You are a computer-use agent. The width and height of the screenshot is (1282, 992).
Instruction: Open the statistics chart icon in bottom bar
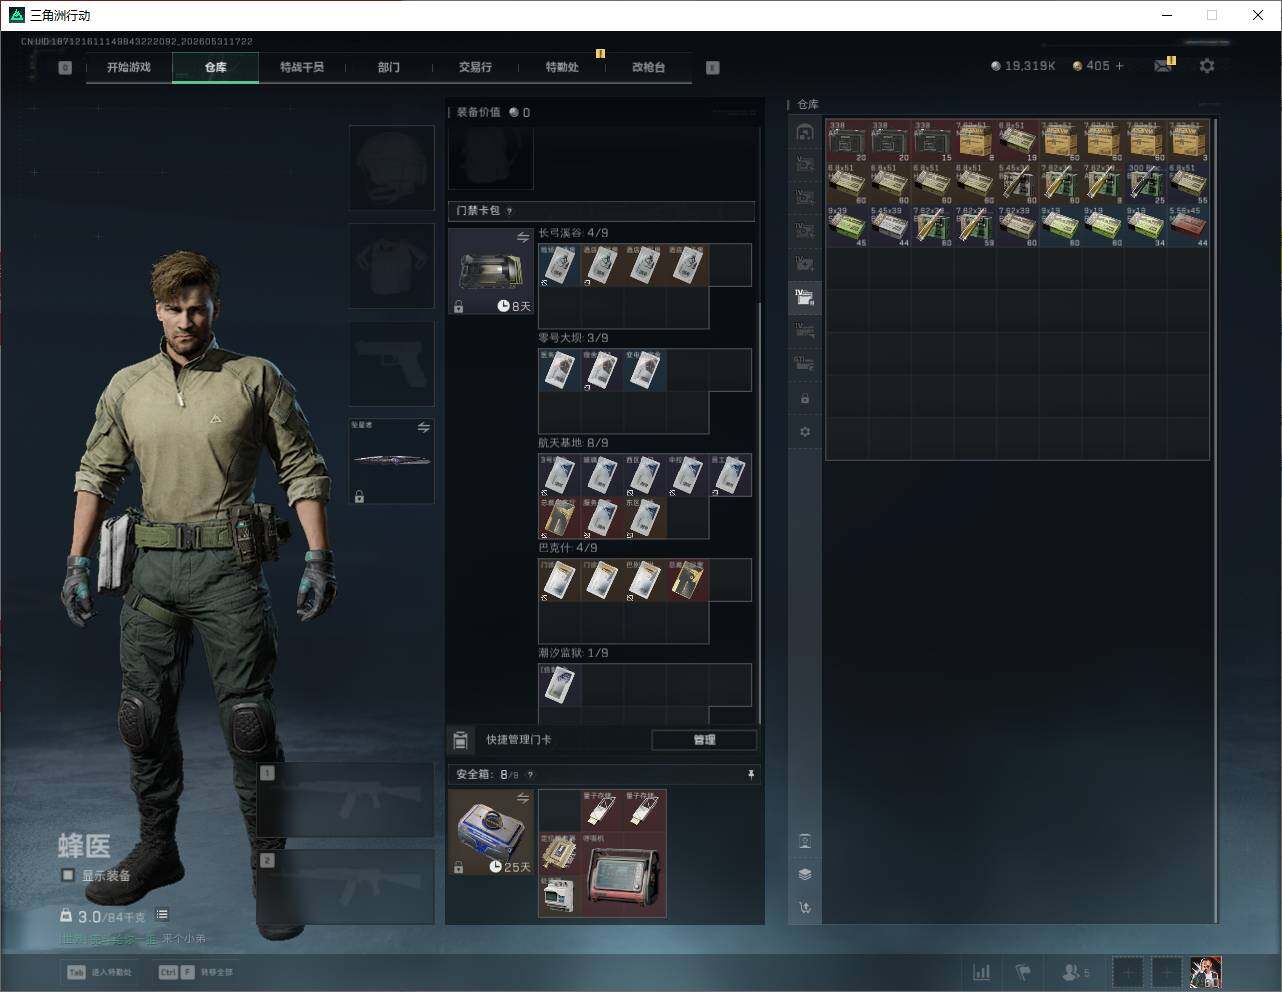[982, 972]
